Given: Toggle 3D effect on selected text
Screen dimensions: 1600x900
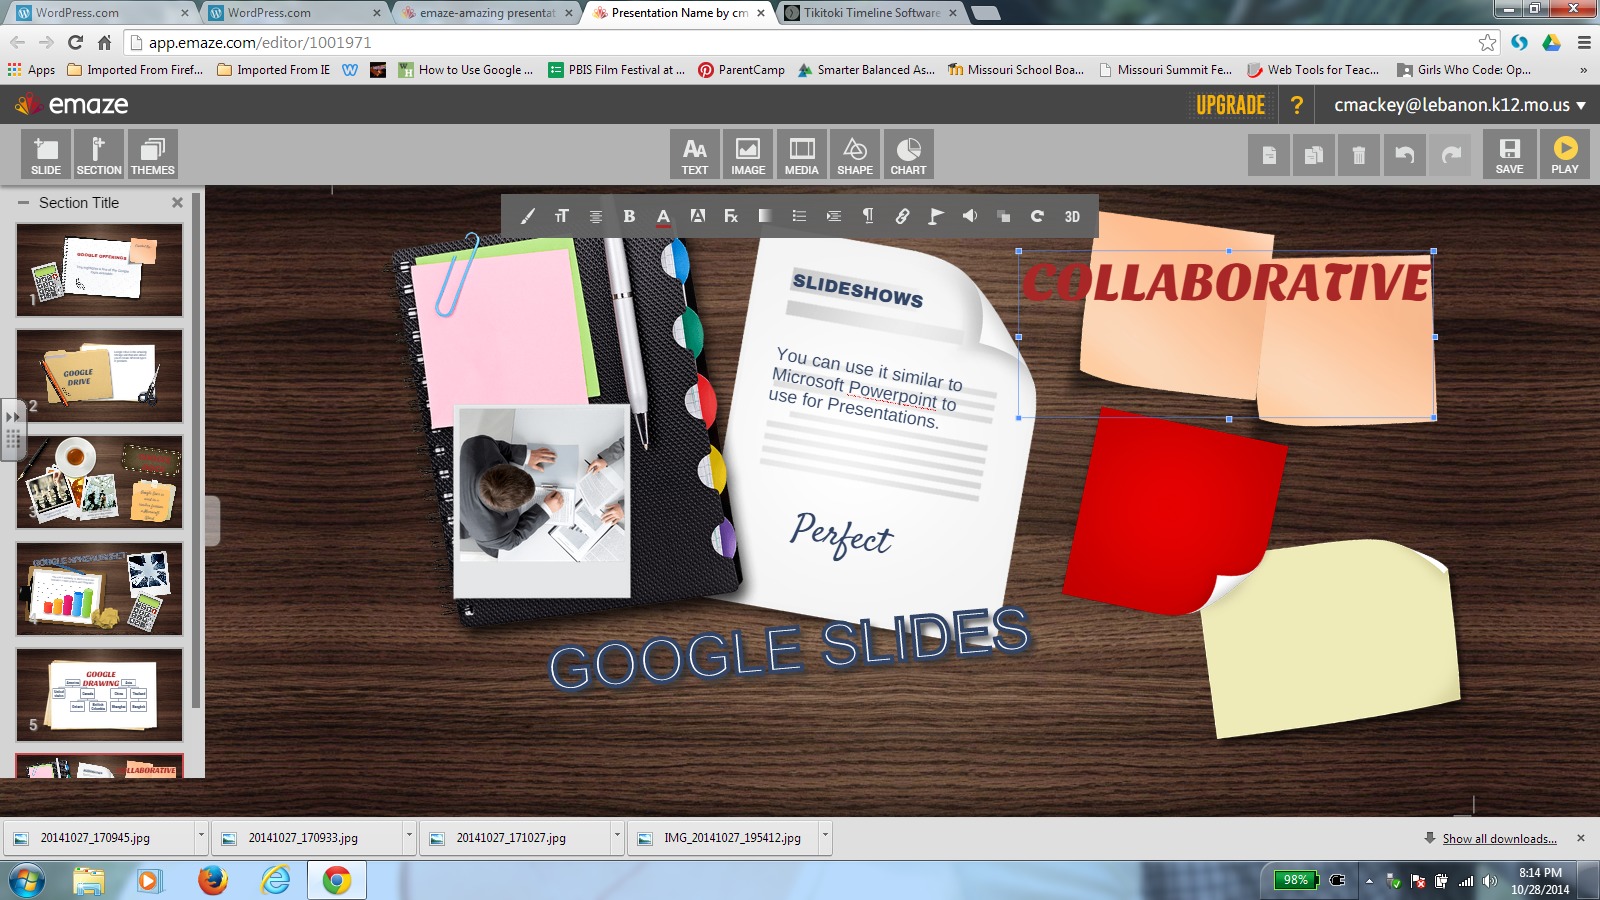Looking at the screenshot, I should point(1072,216).
